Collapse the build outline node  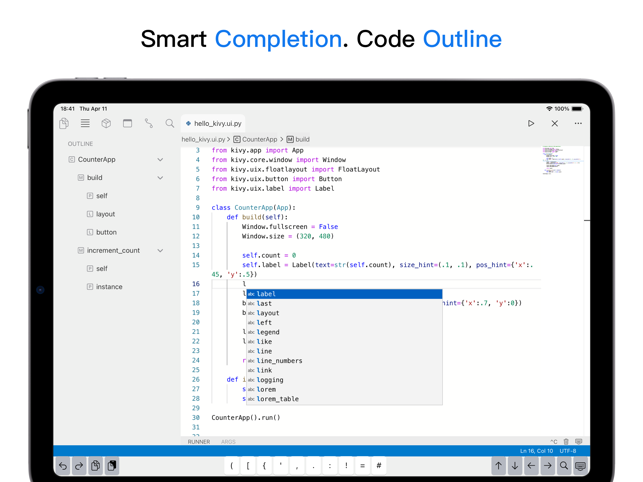[160, 178]
